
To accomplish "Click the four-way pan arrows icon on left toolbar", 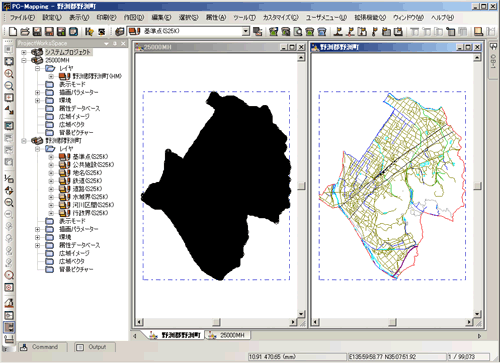I will coord(9,191).
